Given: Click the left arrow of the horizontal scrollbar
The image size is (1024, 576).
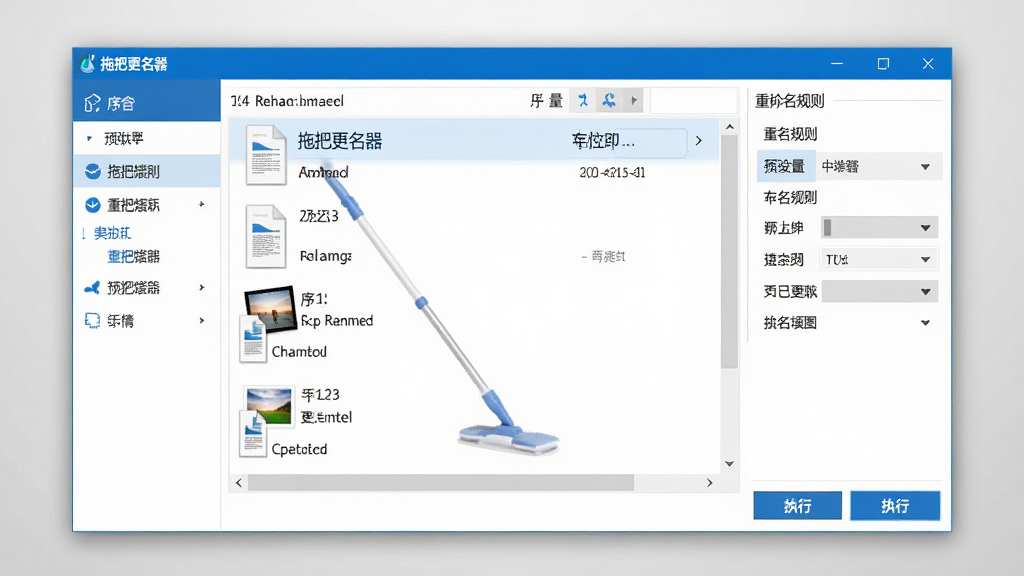Looking at the screenshot, I should point(238,483).
